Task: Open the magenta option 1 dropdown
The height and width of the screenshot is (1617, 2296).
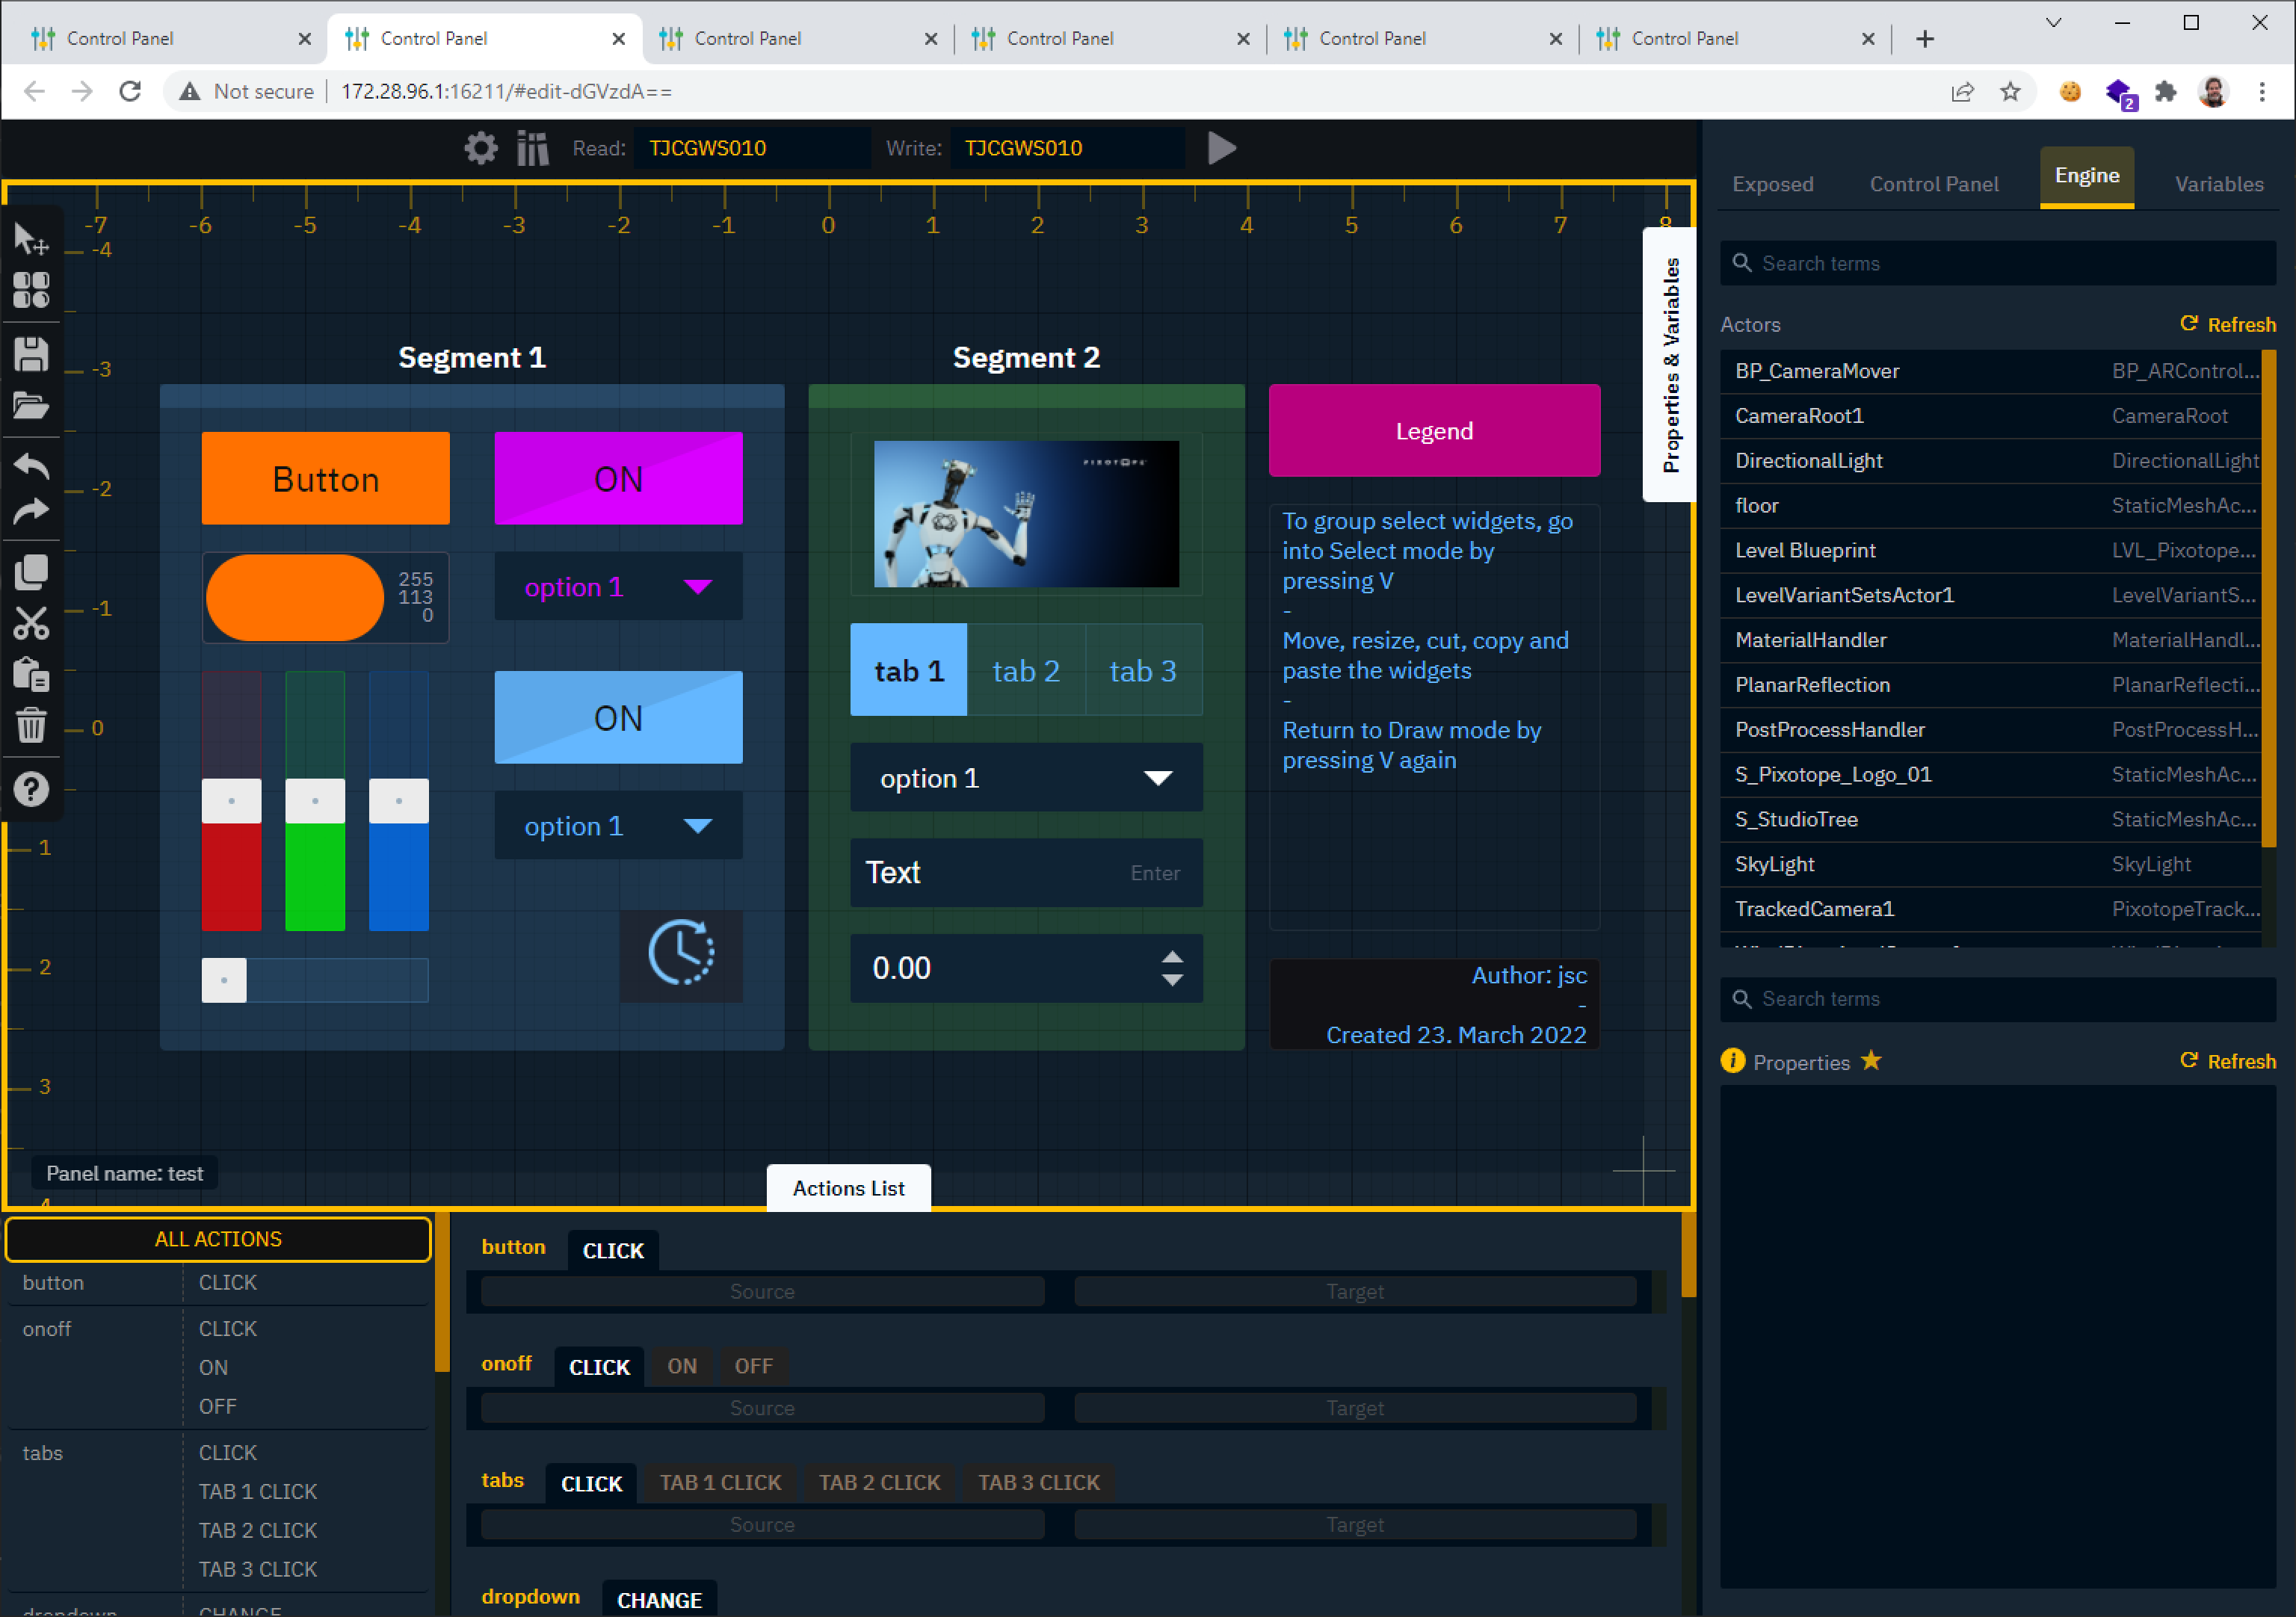Action: [x=618, y=587]
